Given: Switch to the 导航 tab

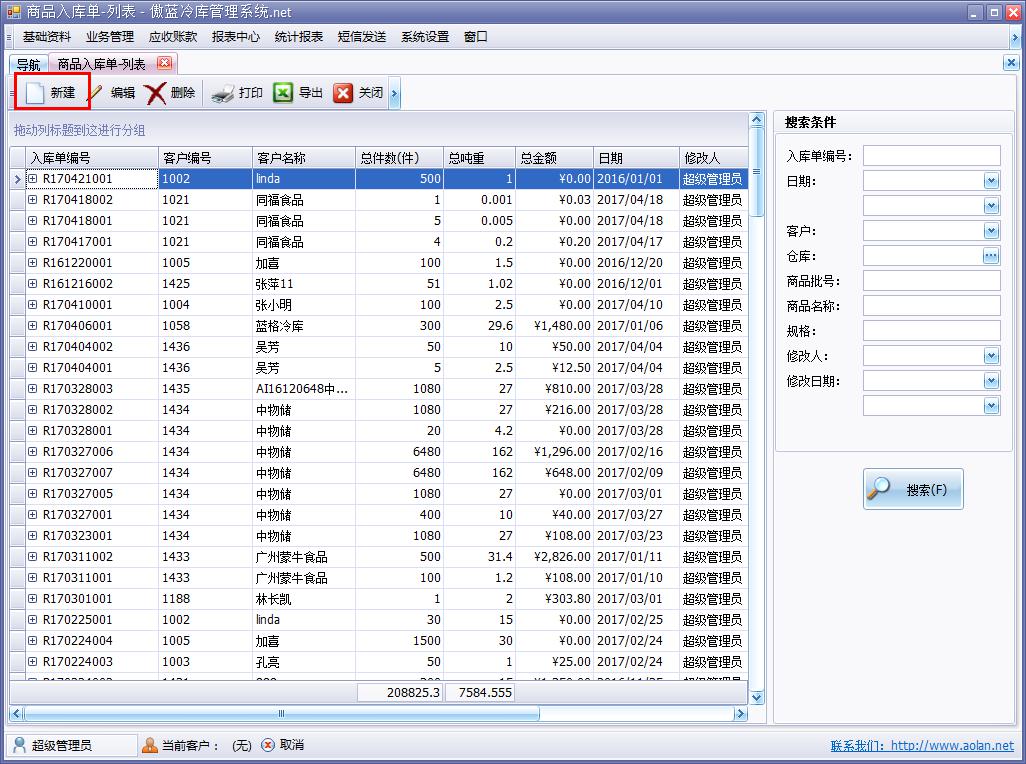Looking at the screenshot, I should click(28, 64).
